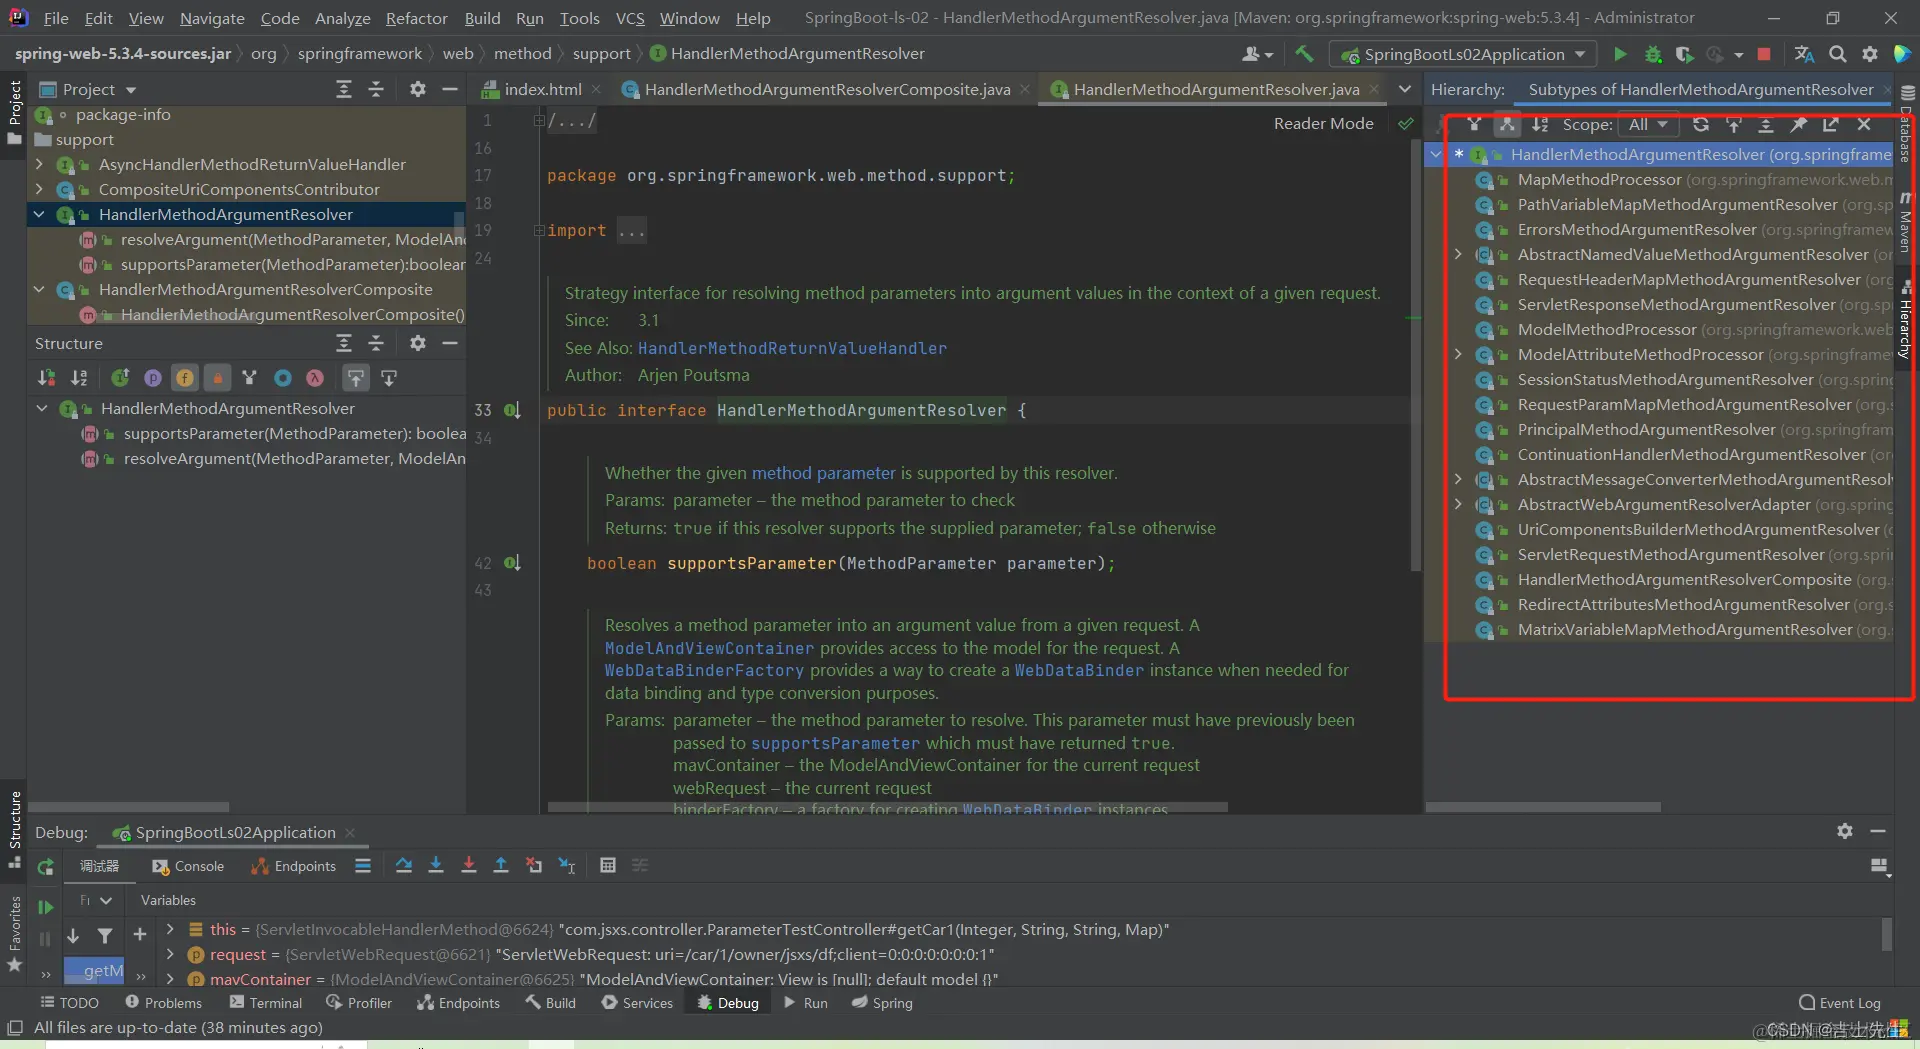This screenshot has width=1920, height=1049.
Task: Click the Drop Frame debugger icon
Action: [534, 866]
